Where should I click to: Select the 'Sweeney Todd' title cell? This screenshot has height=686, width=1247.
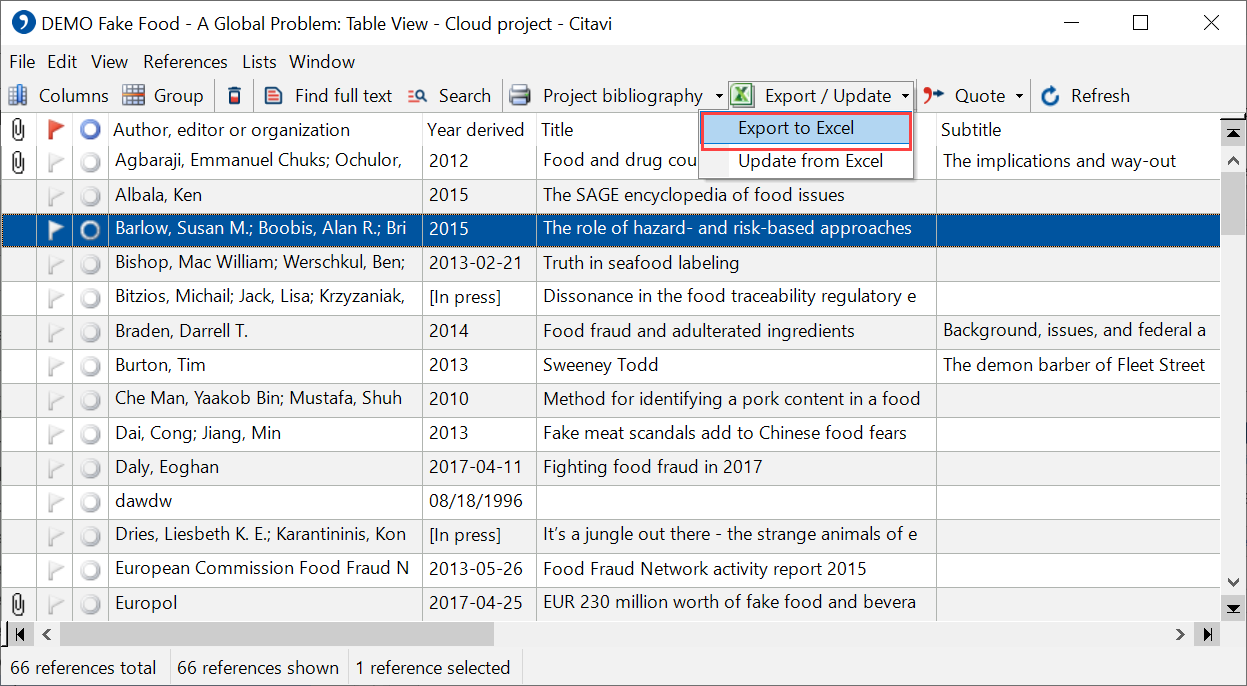pyautogui.click(x=736, y=365)
